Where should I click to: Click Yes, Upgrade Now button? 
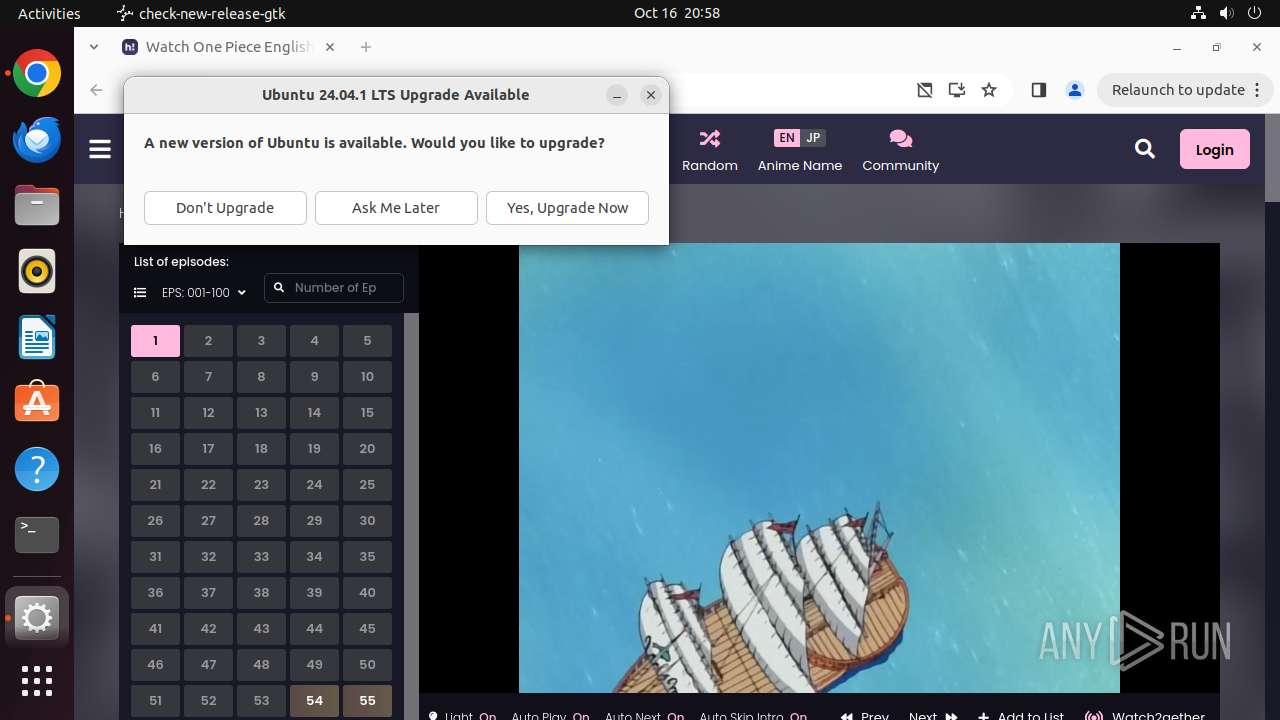click(567, 208)
